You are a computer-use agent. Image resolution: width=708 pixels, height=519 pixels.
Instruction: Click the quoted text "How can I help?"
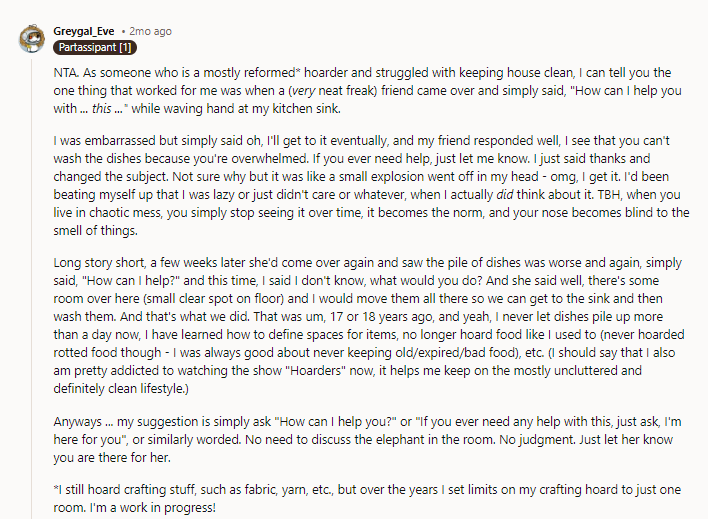click(x=131, y=281)
